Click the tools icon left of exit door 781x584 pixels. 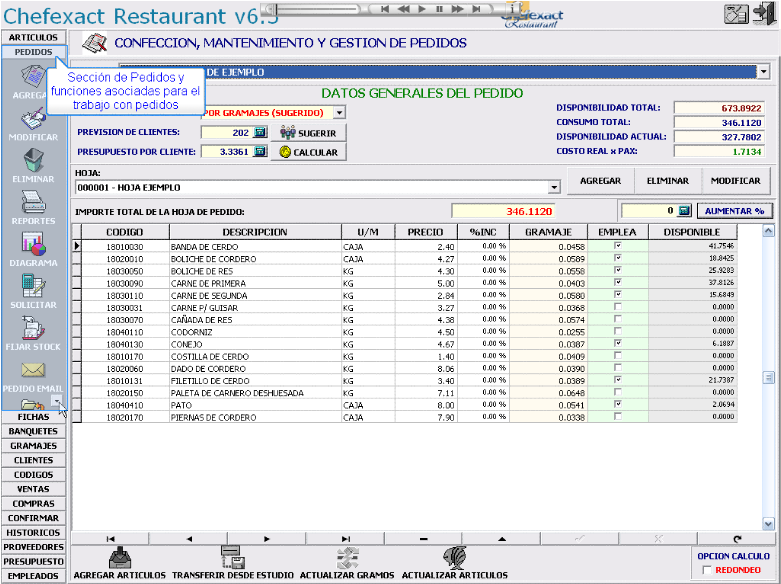click(736, 14)
